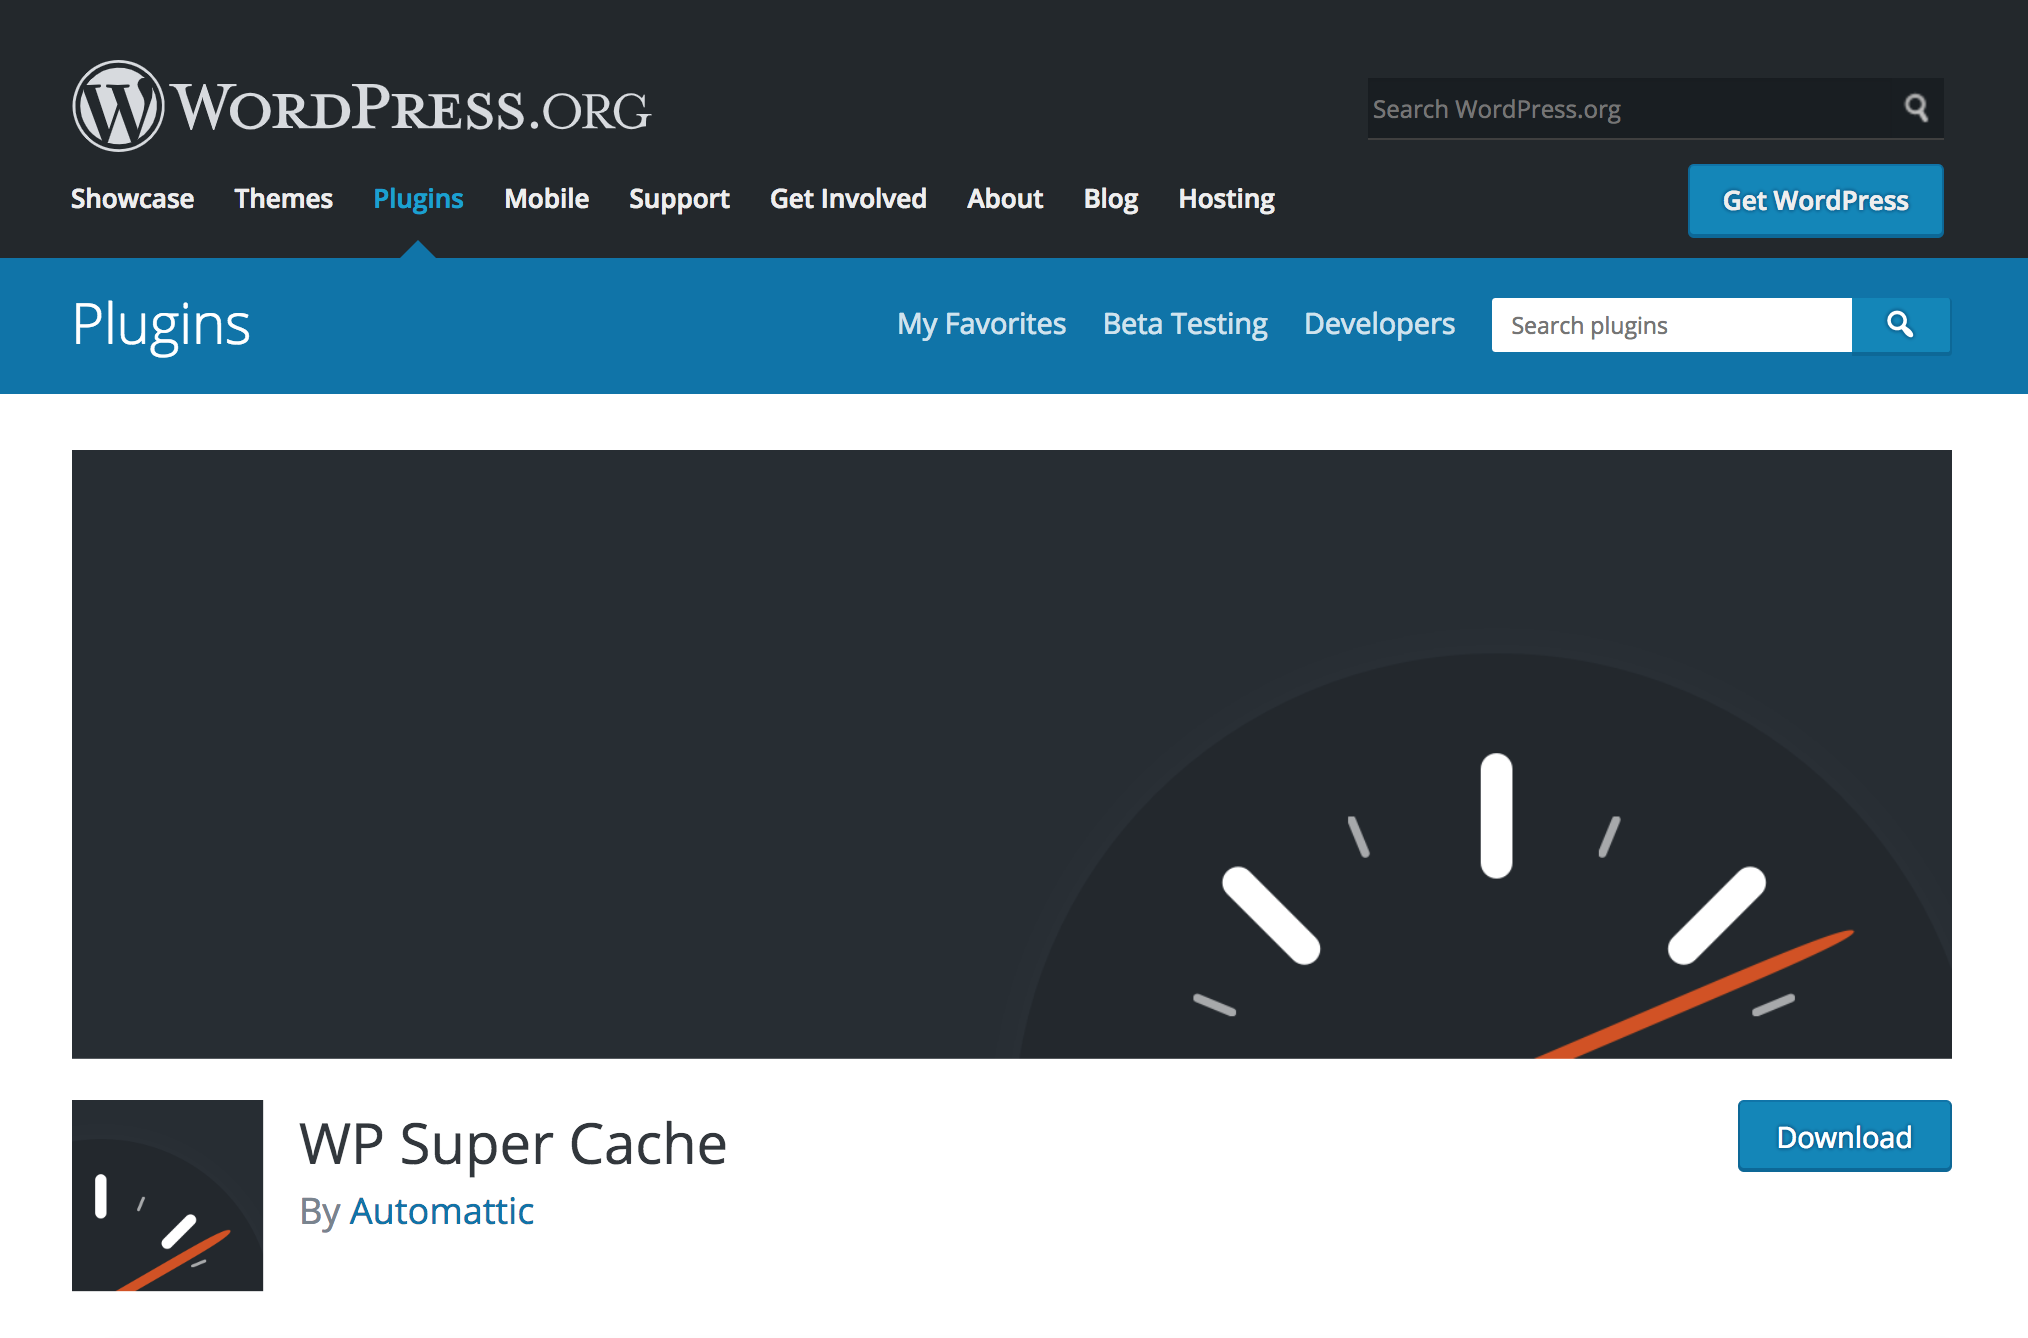Open the Developers link

tap(1379, 324)
